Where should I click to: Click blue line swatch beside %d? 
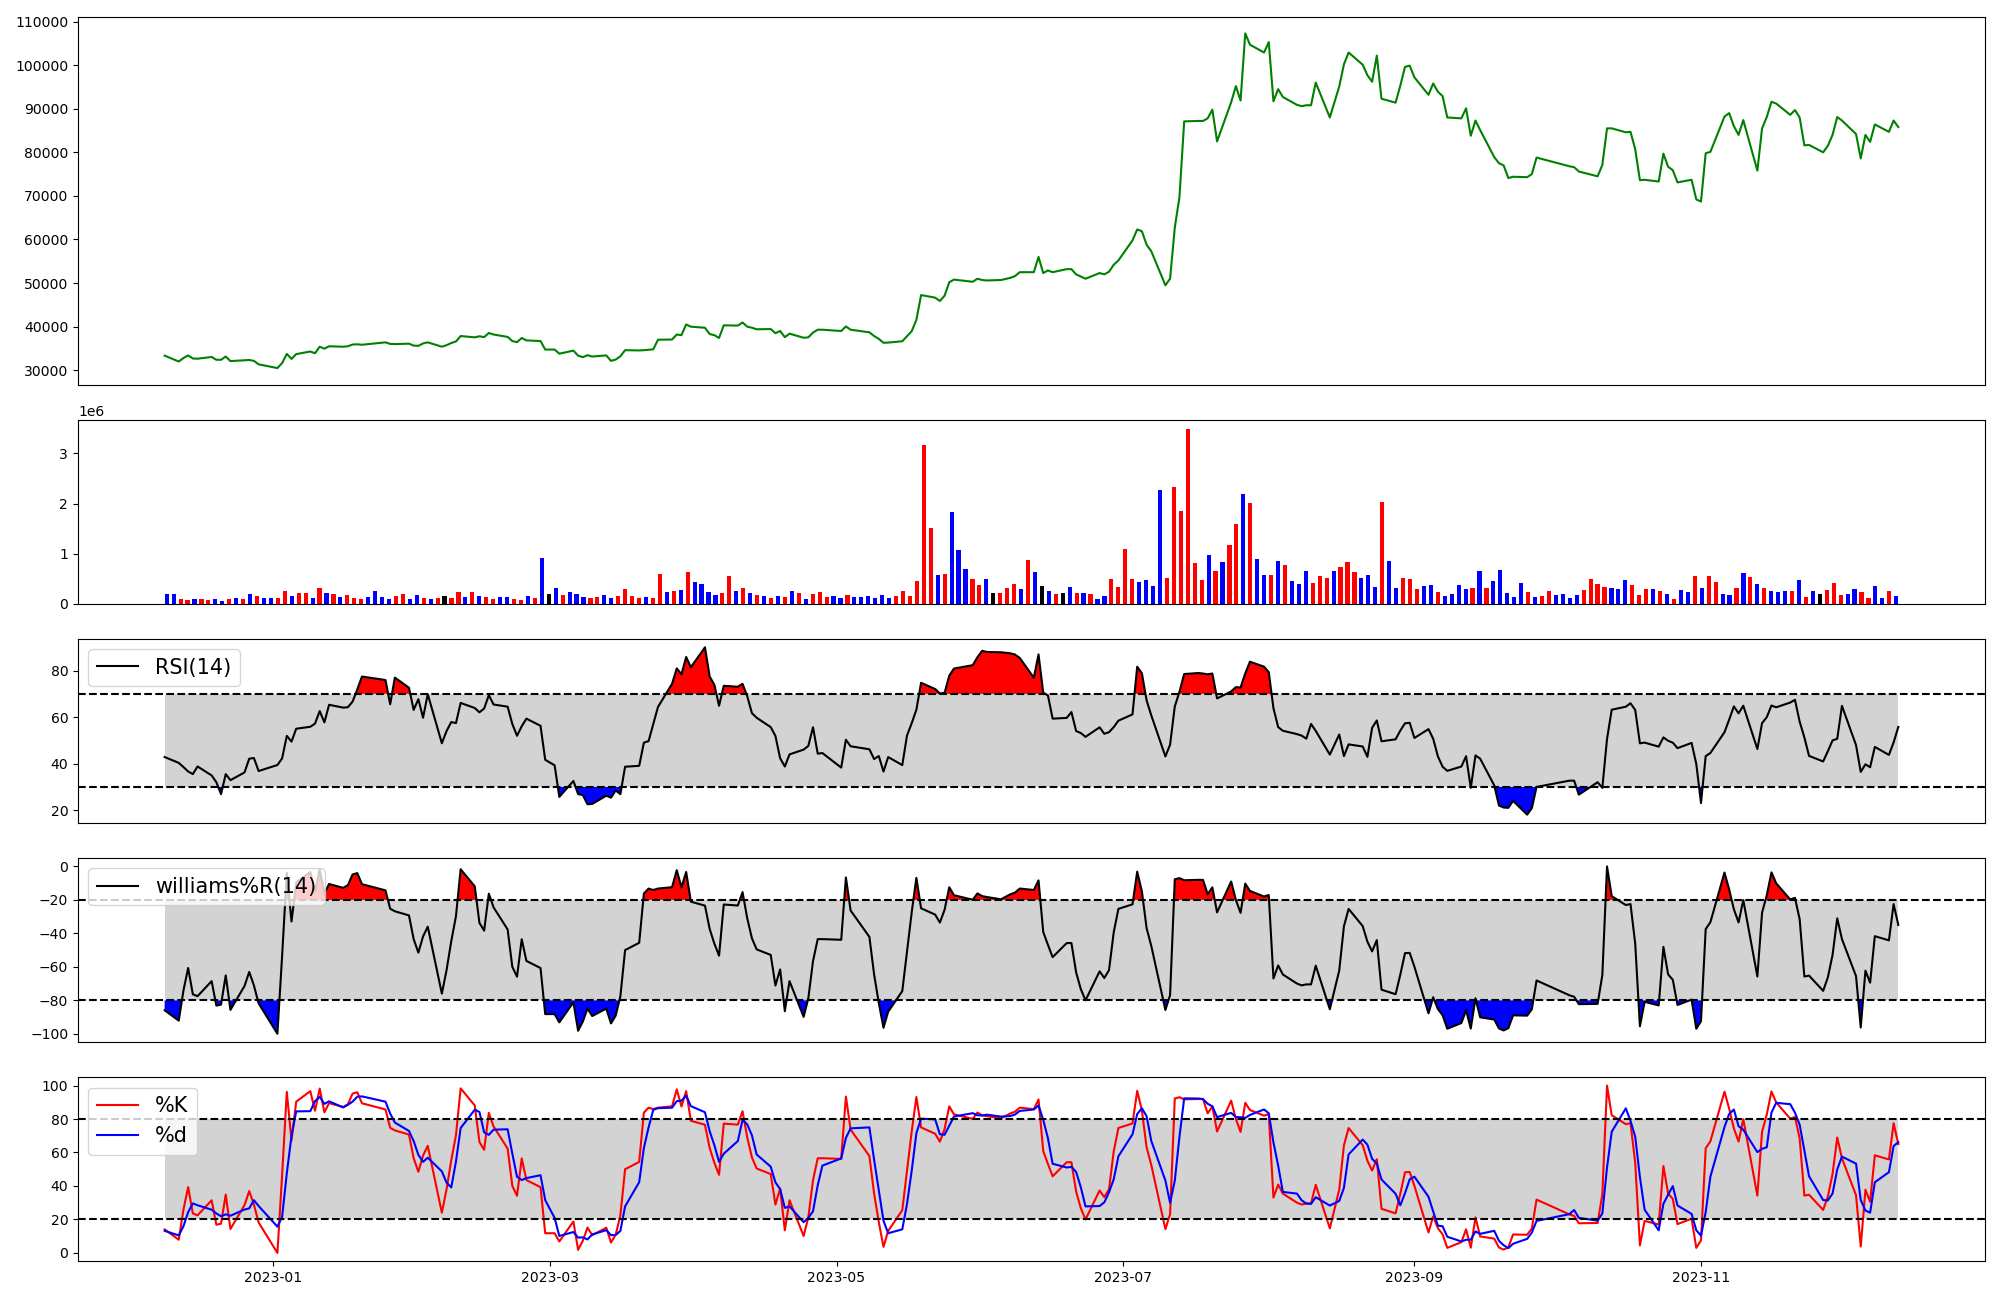coord(117,1135)
